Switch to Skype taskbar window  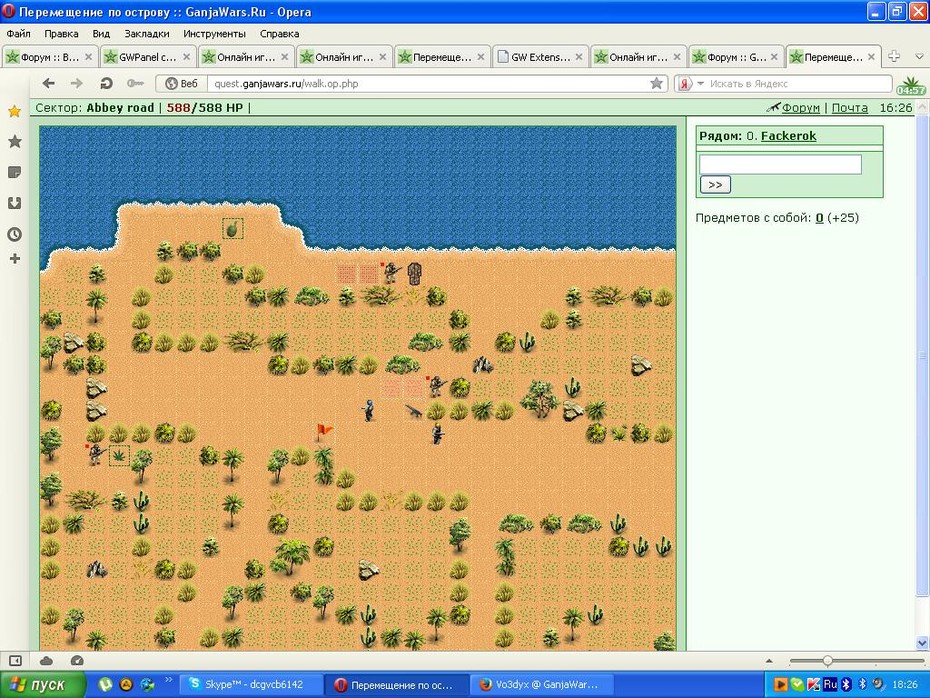tap(252, 685)
